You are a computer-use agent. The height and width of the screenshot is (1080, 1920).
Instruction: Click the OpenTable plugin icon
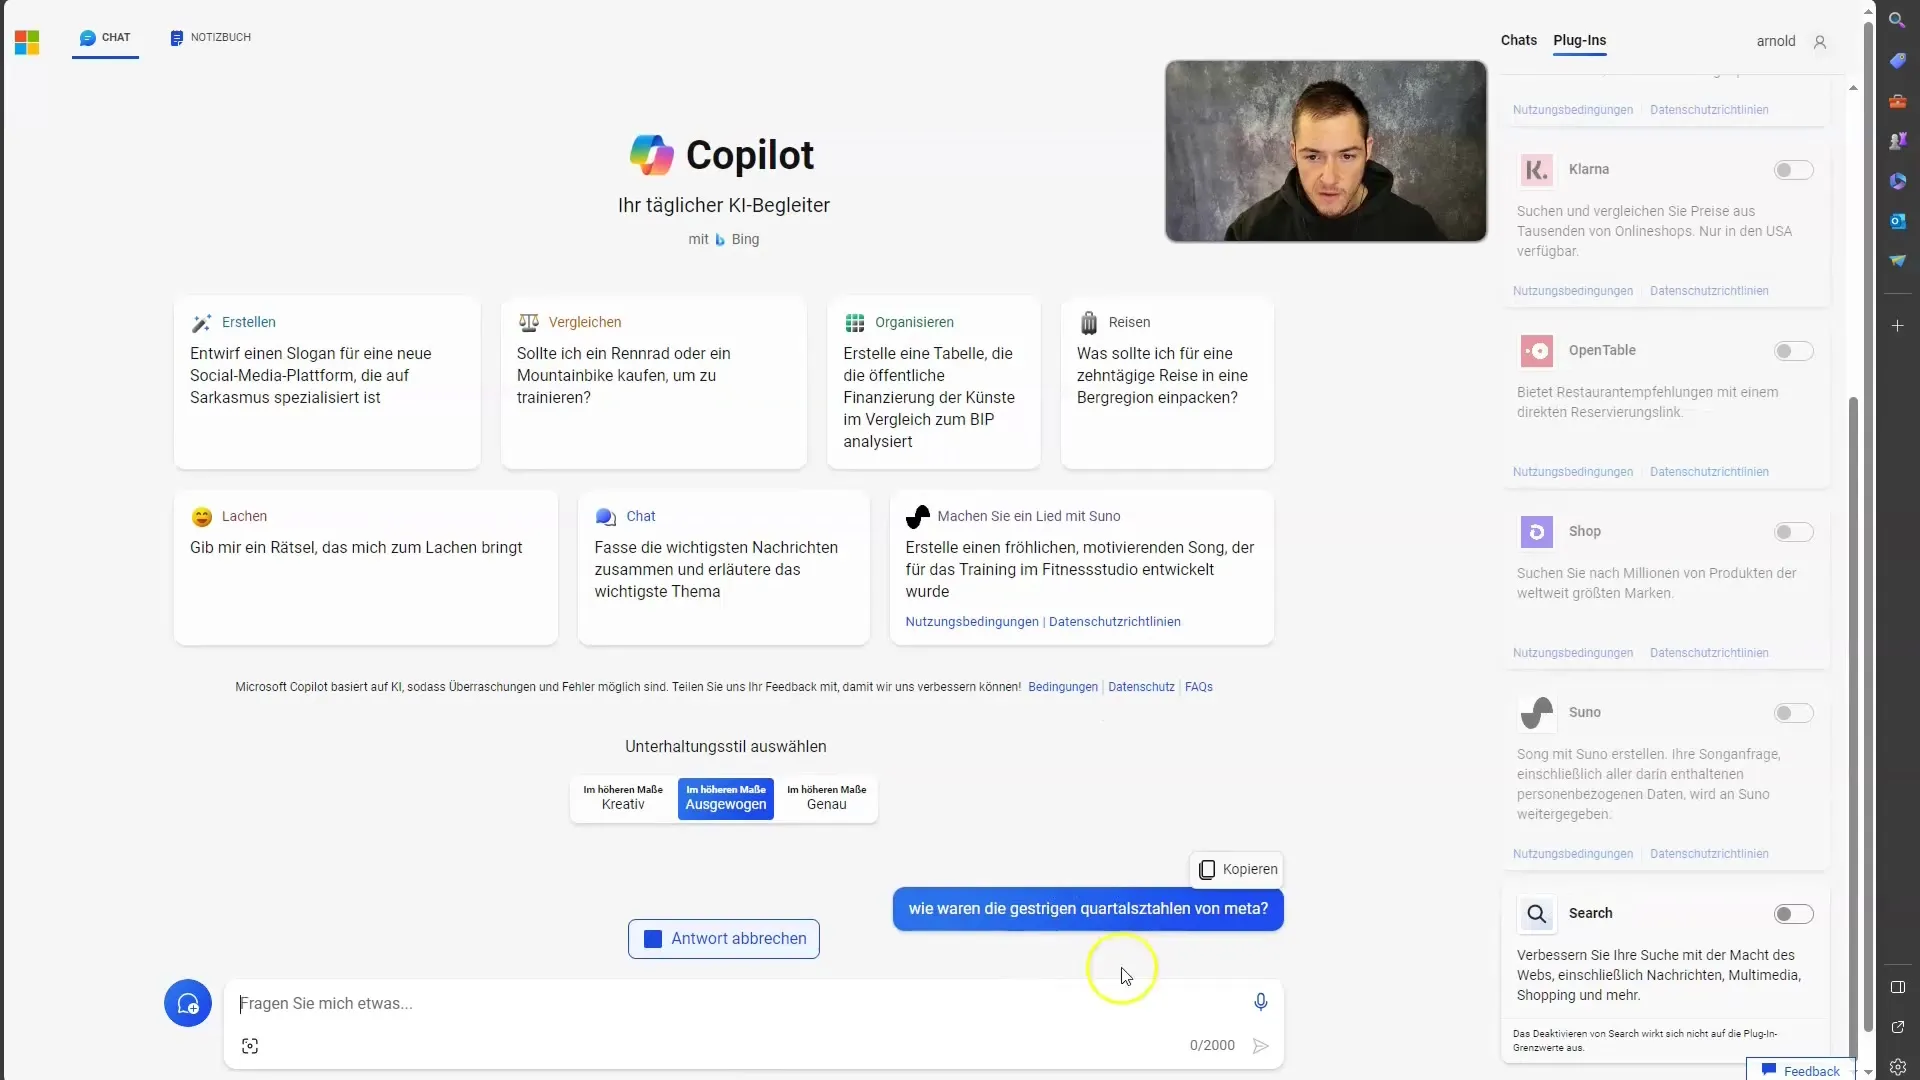click(x=1536, y=349)
